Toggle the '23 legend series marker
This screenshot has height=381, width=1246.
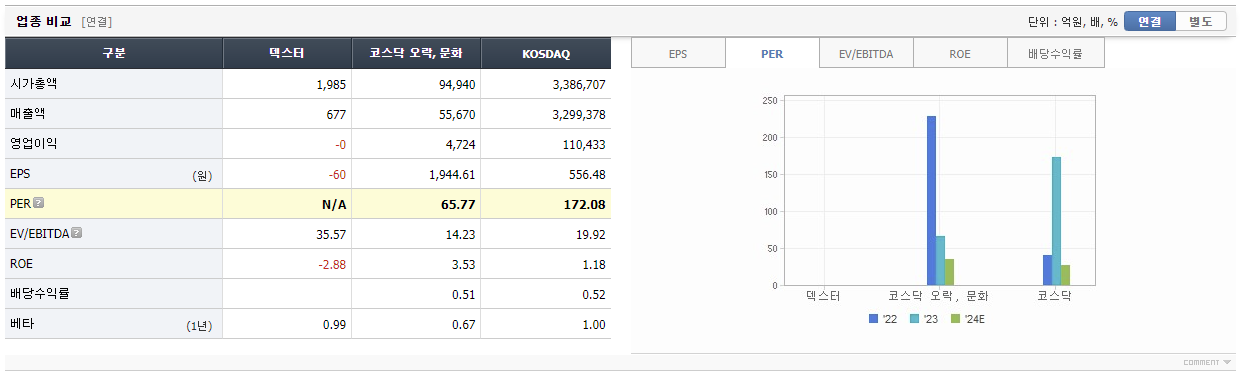click(x=914, y=319)
